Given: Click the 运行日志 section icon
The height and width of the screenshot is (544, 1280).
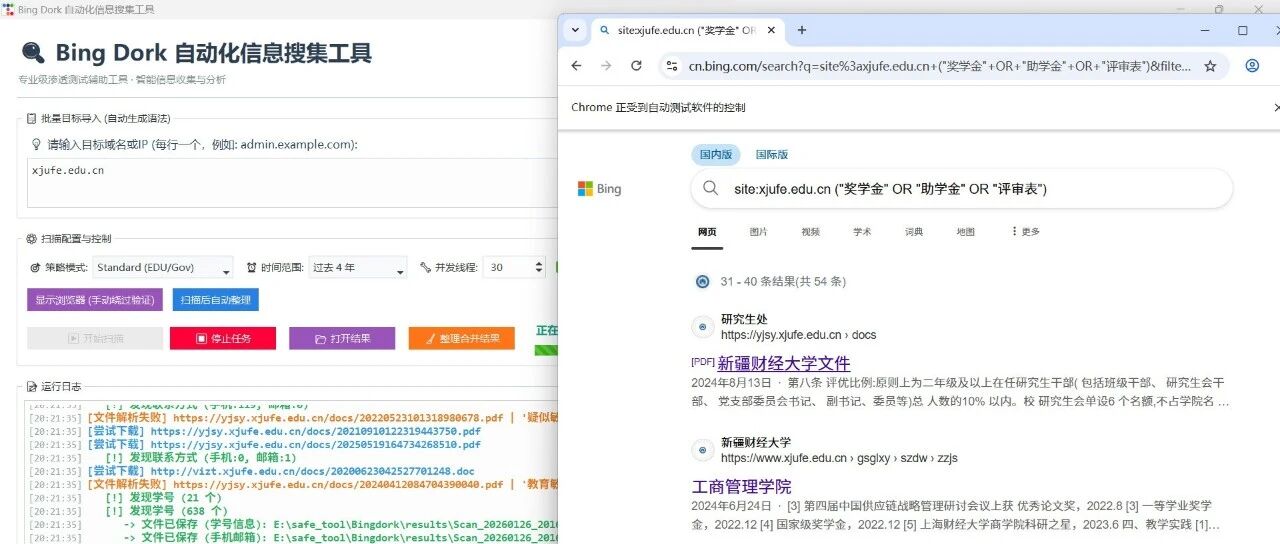Looking at the screenshot, I should [31, 386].
